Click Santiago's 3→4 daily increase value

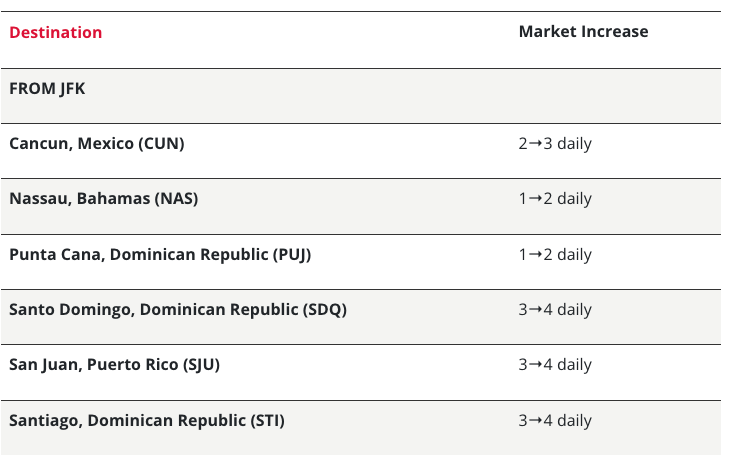coord(555,420)
